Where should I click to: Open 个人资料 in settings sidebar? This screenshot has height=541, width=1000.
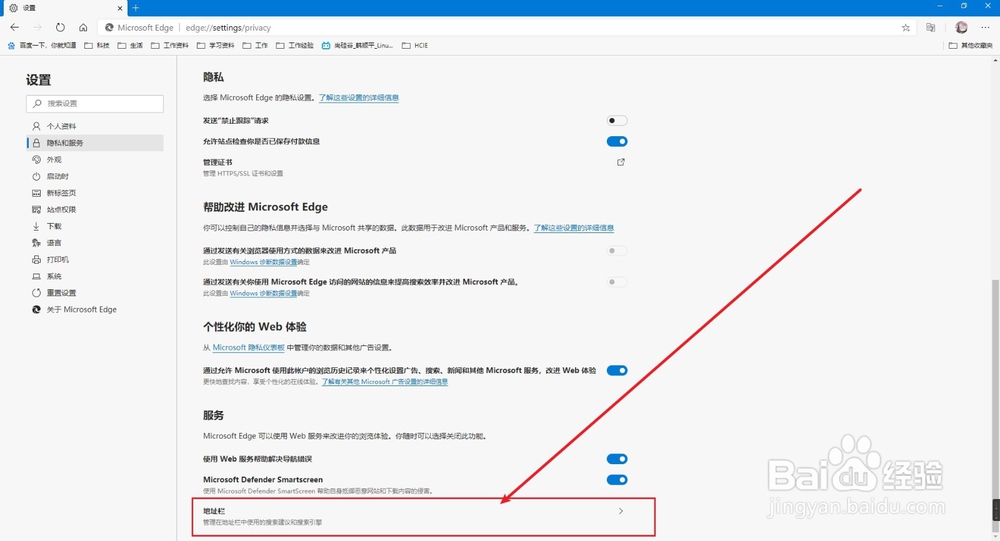coord(94,126)
